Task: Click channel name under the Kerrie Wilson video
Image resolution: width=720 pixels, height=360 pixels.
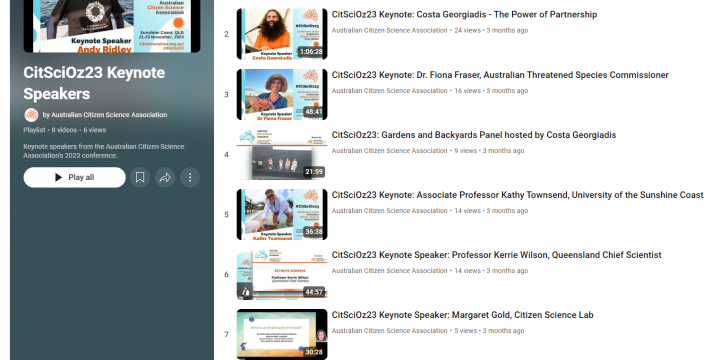Action: pos(389,270)
